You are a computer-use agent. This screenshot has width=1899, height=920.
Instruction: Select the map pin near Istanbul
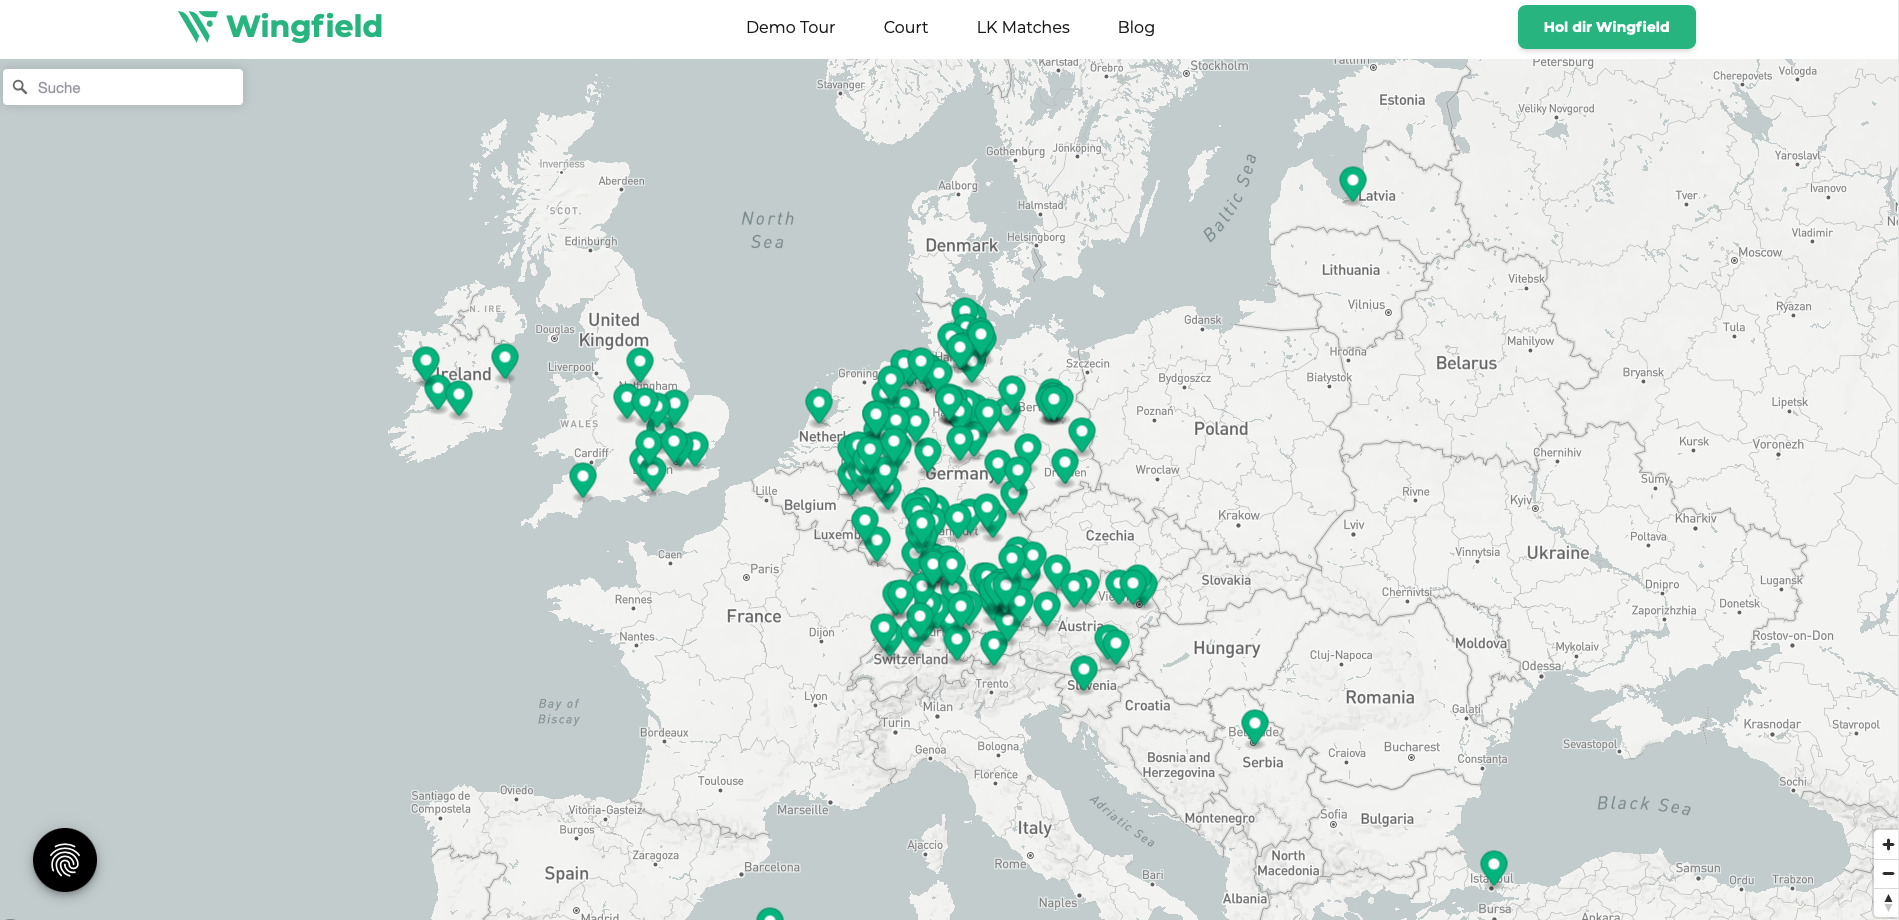(x=1493, y=866)
